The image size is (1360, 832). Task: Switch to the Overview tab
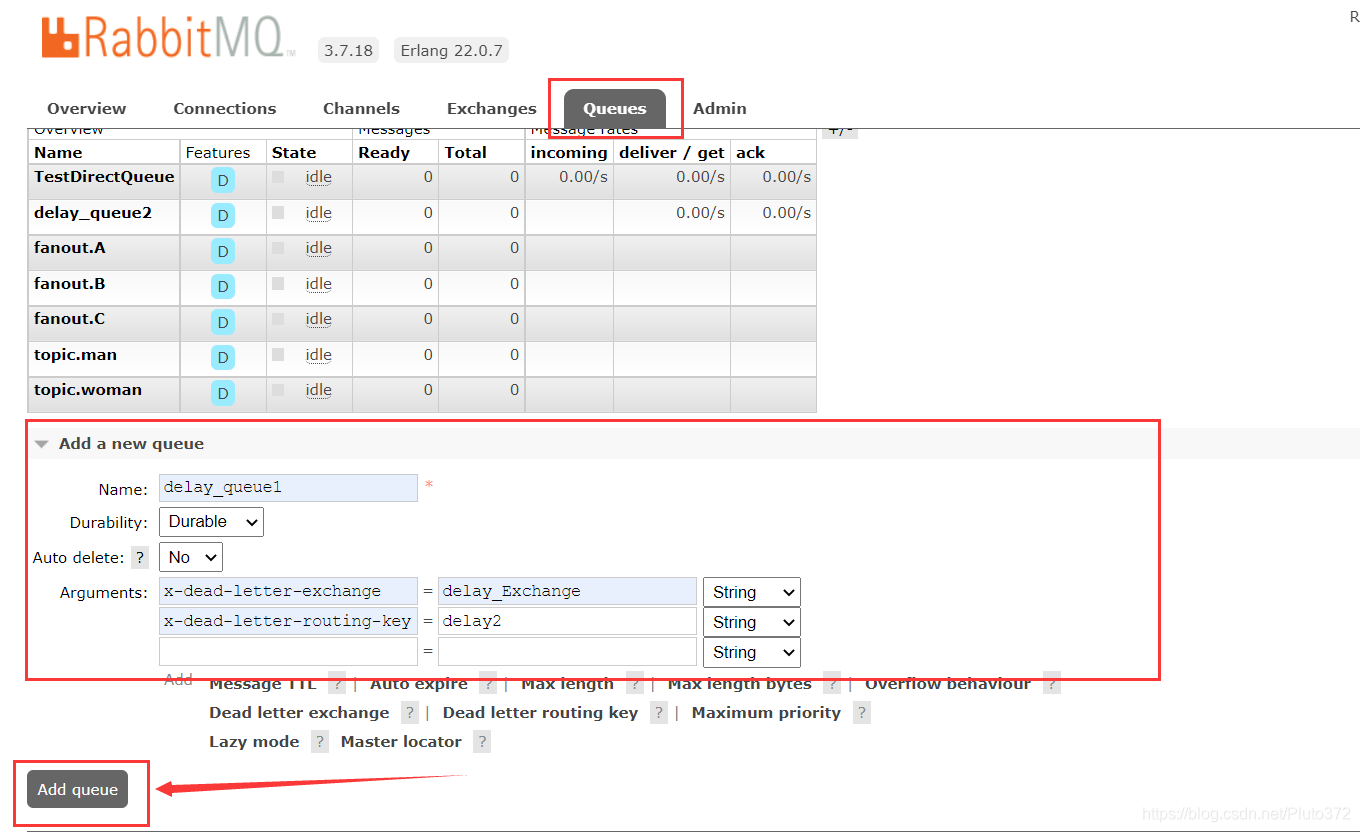click(x=87, y=109)
